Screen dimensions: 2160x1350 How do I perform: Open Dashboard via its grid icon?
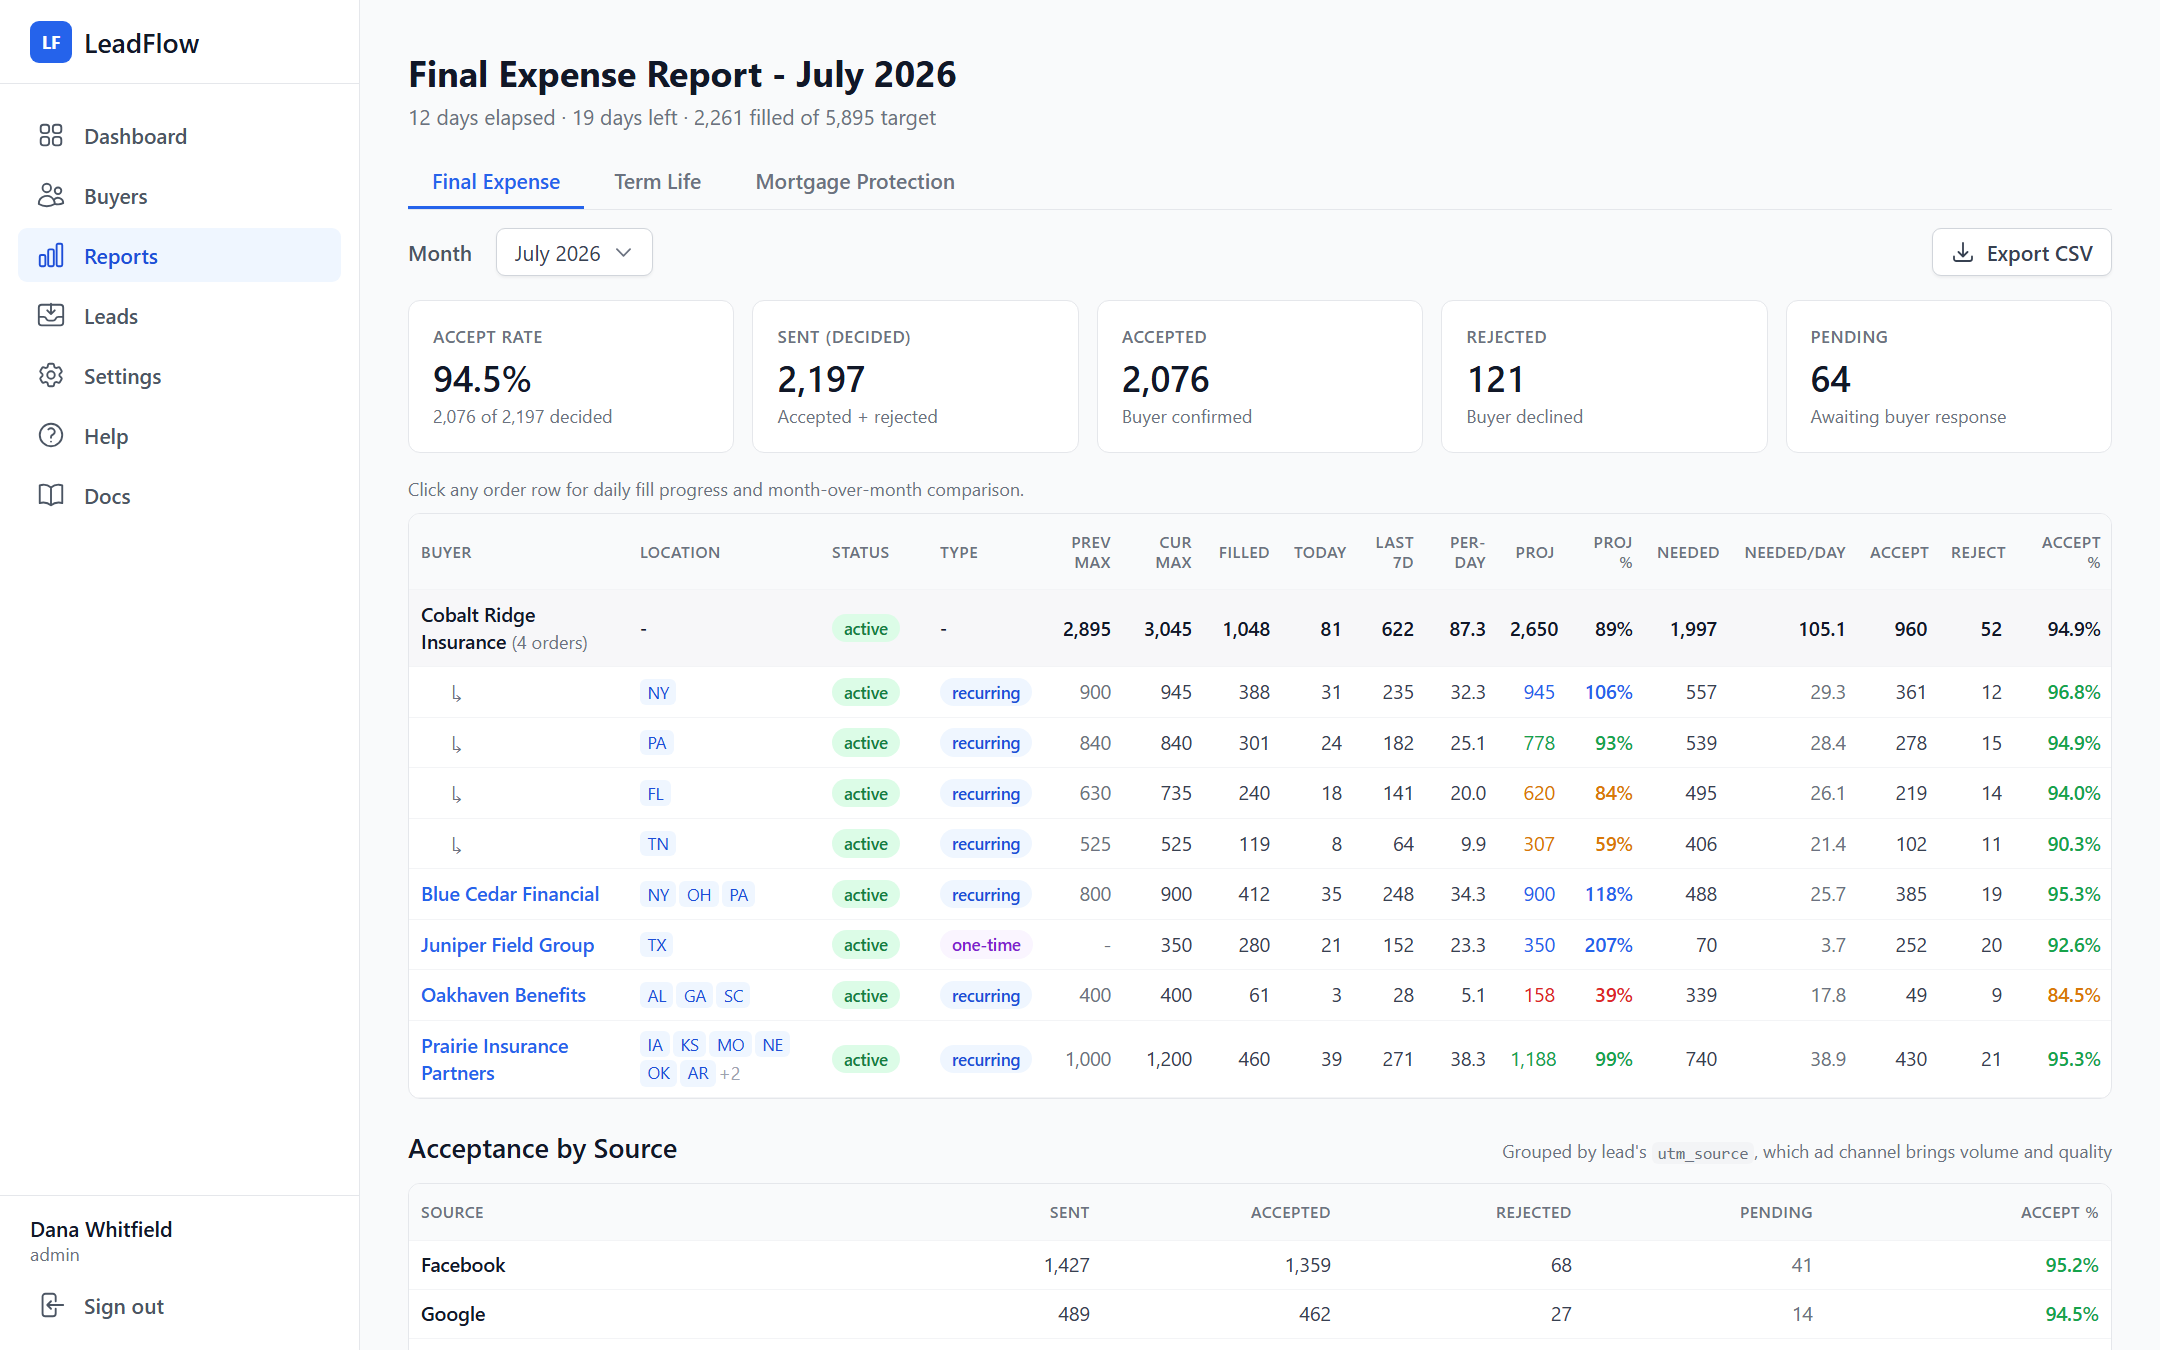click(x=51, y=135)
